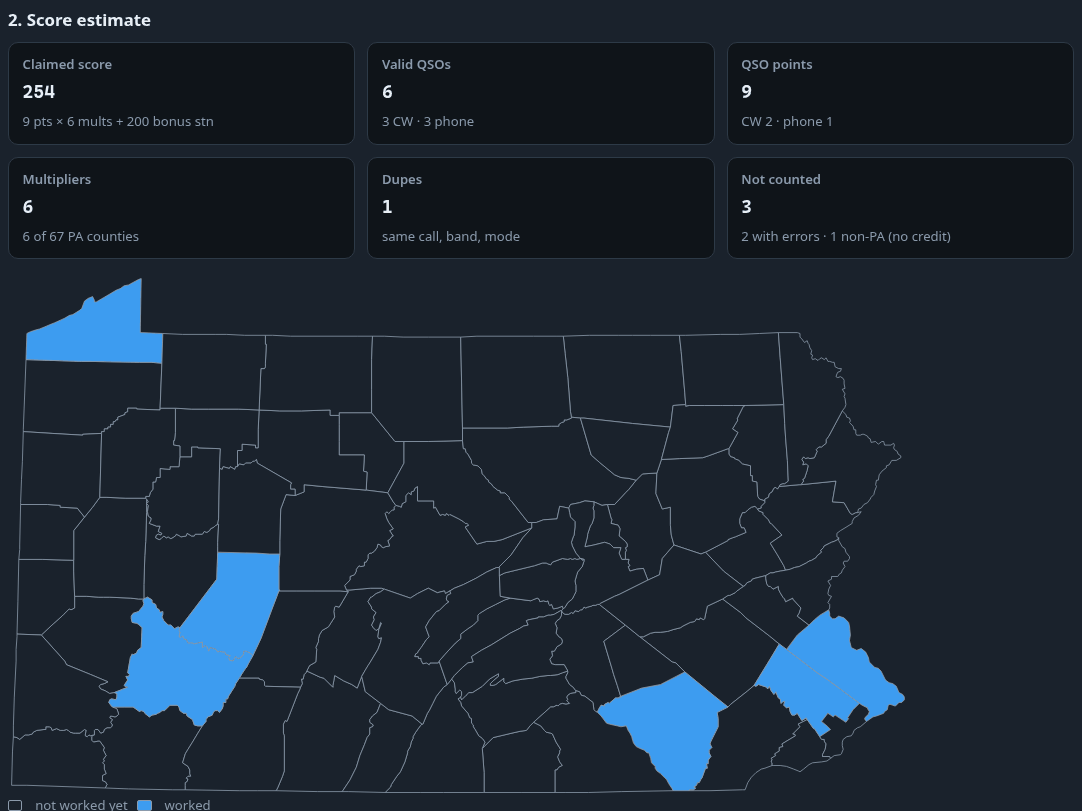Select the 'not worked yet' legend label
Screen dimensions: 1082x811
(81, 805)
